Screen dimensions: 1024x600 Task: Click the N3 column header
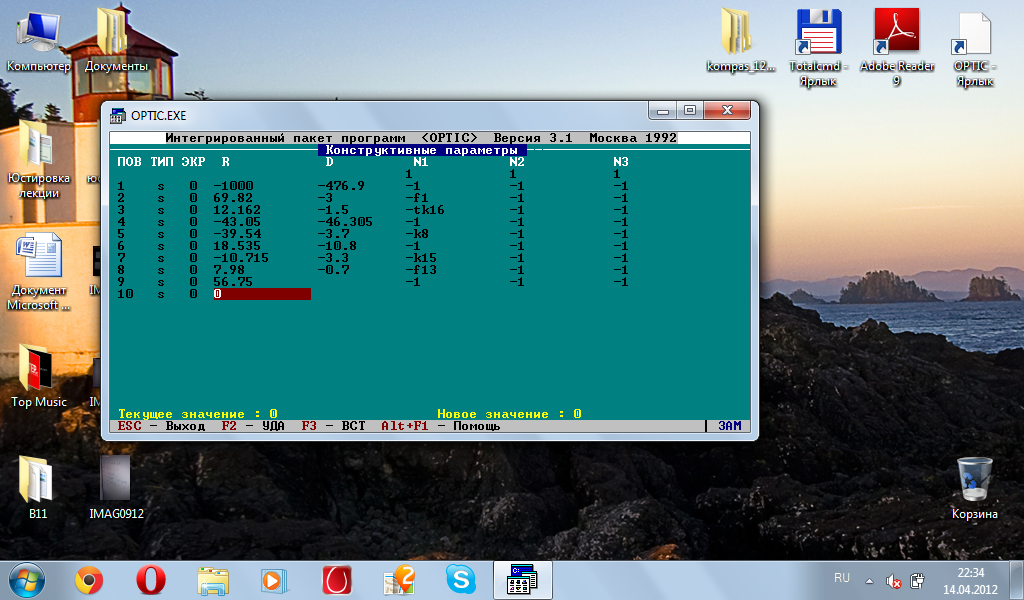pyautogui.click(x=621, y=162)
